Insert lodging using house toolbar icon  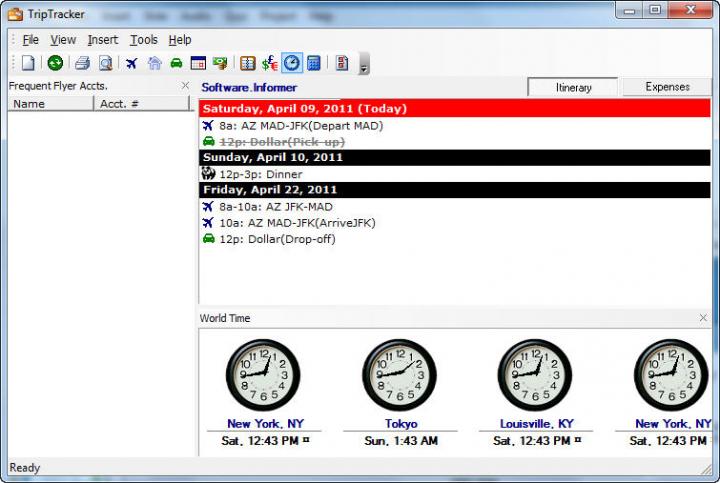[154, 63]
